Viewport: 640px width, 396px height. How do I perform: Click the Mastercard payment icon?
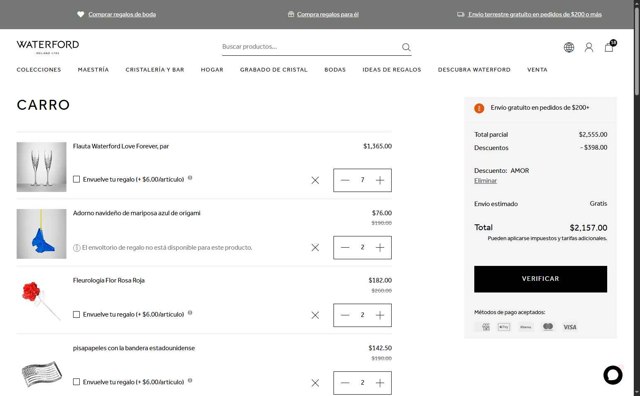pos(548,327)
